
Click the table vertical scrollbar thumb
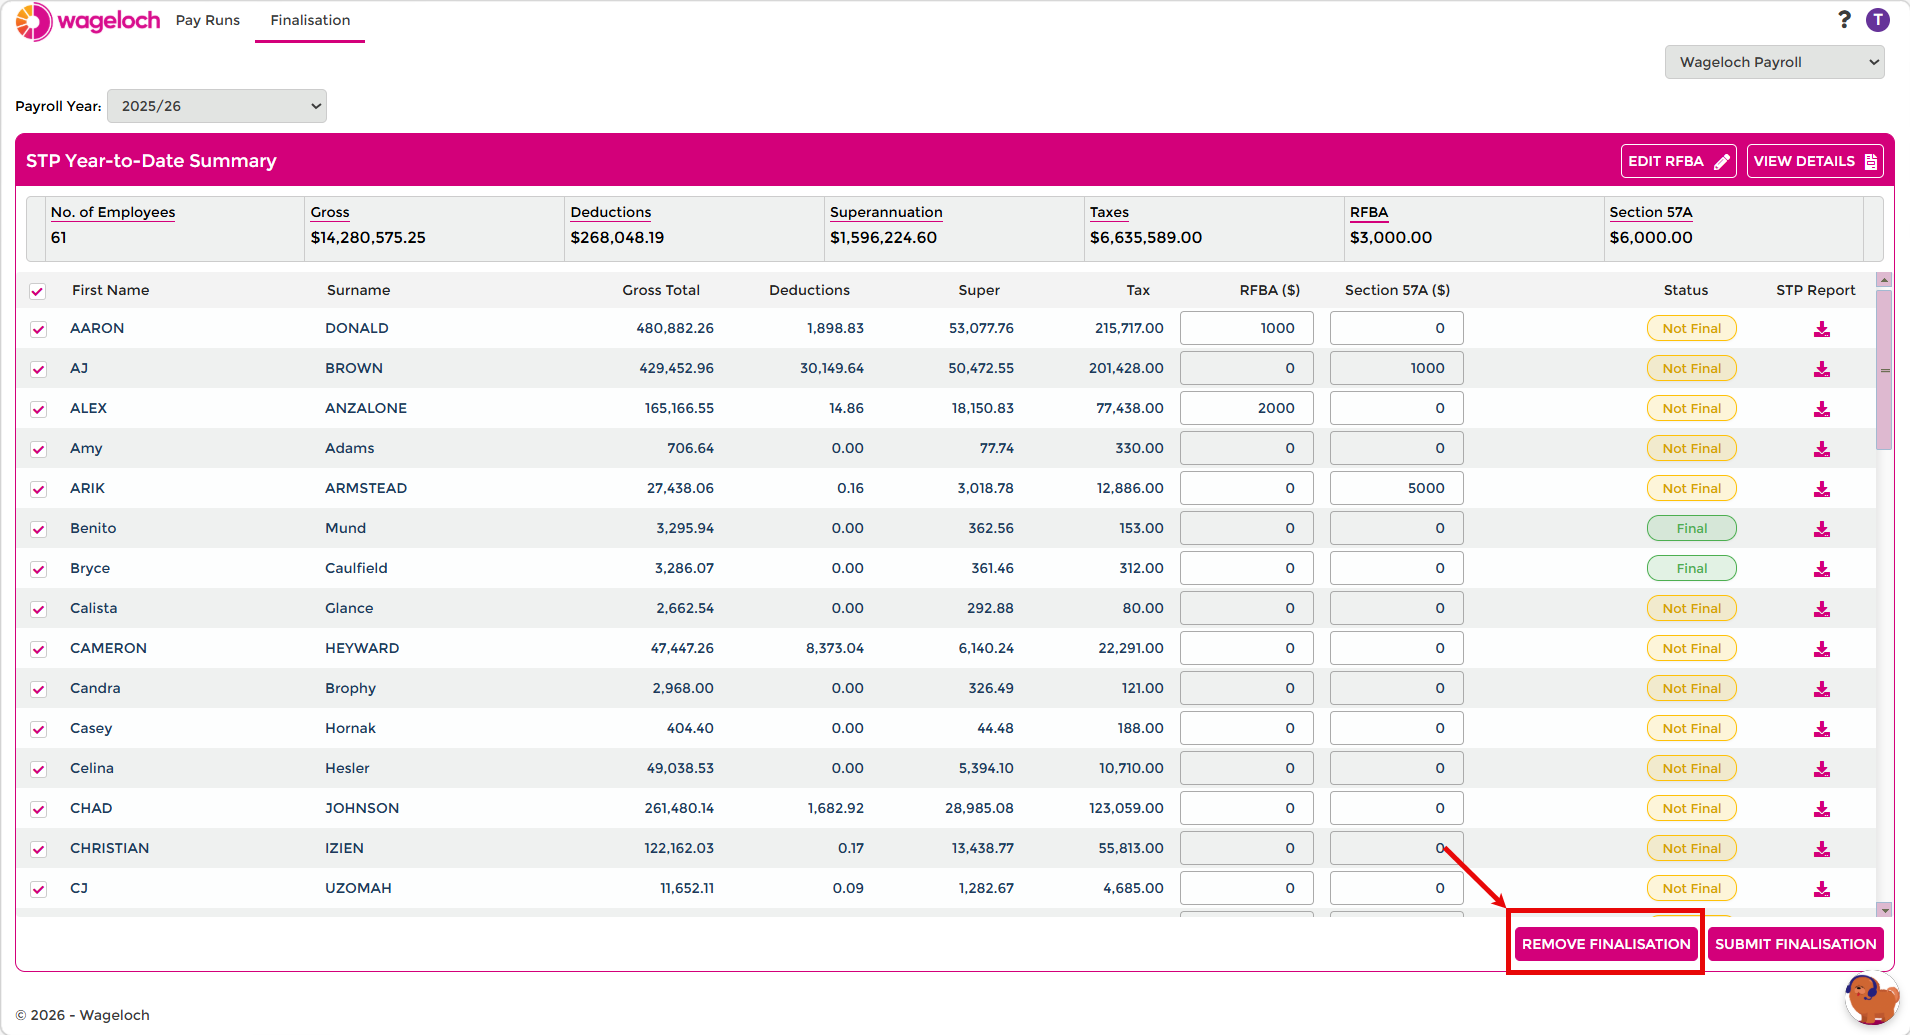click(x=1884, y=370)
